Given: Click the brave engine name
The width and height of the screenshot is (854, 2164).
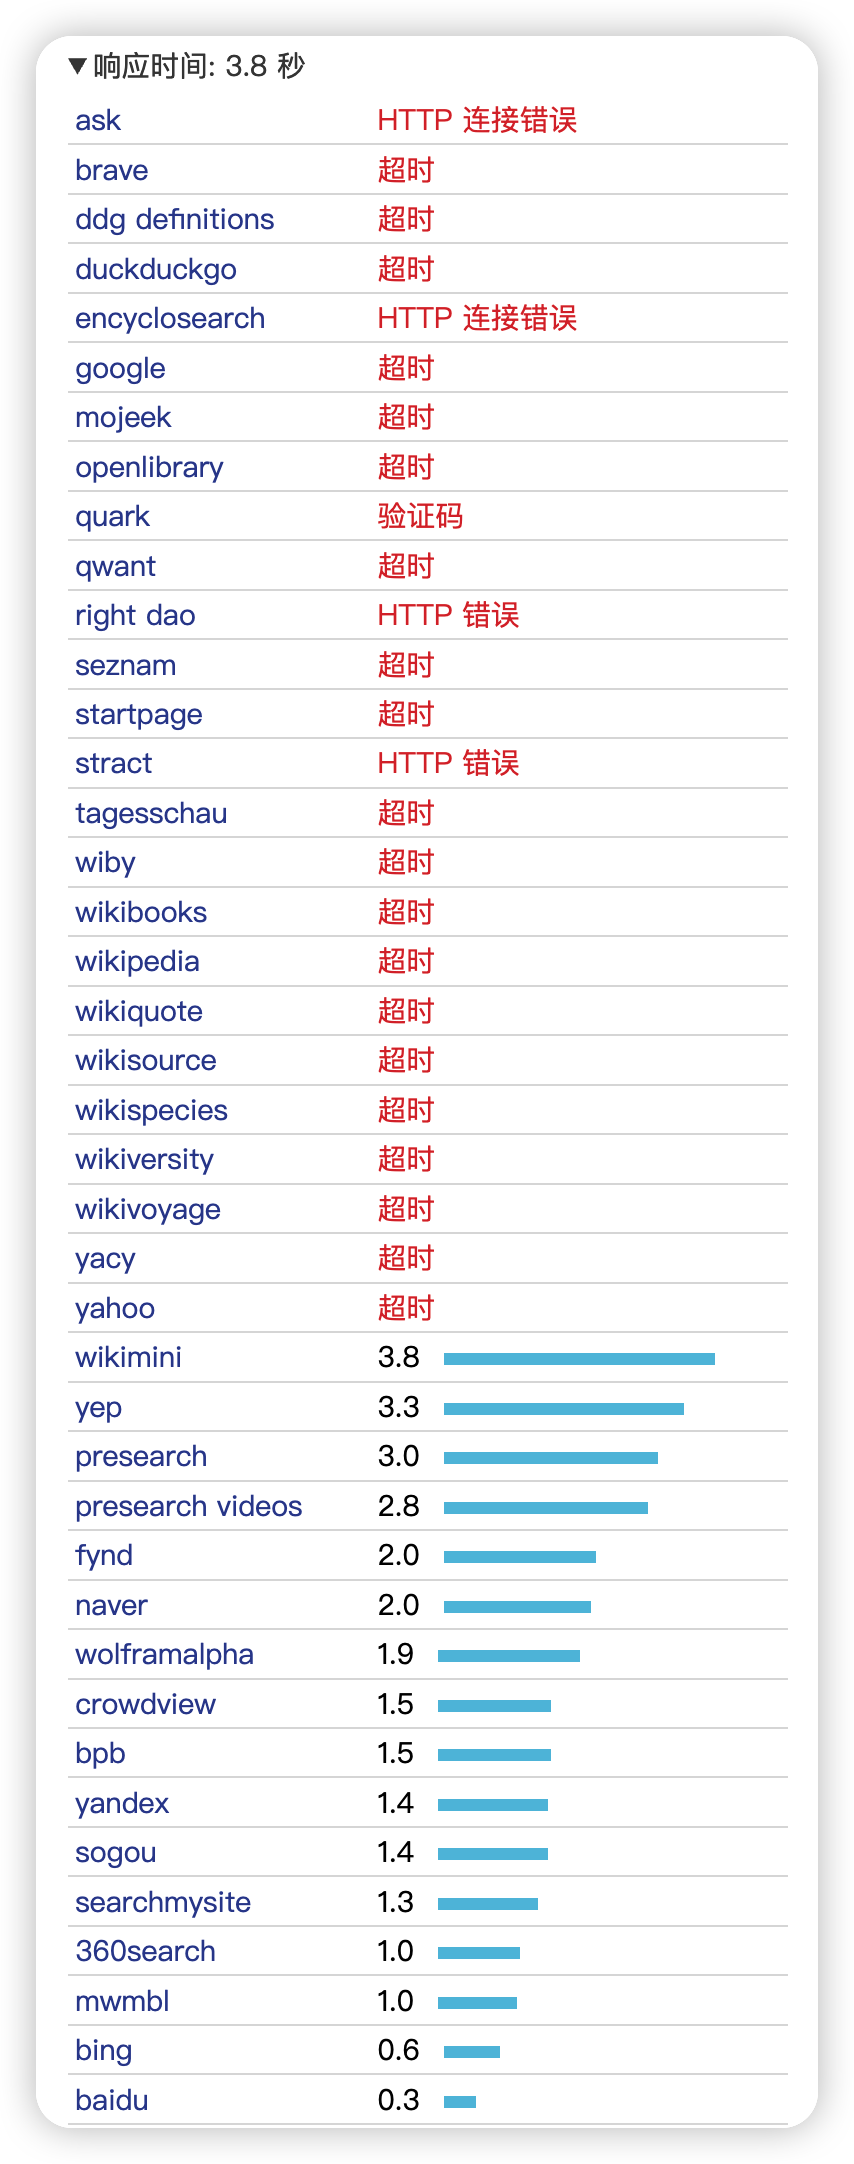Looking at the screenshot, I should pyautogui.click(x=112, y=170).
